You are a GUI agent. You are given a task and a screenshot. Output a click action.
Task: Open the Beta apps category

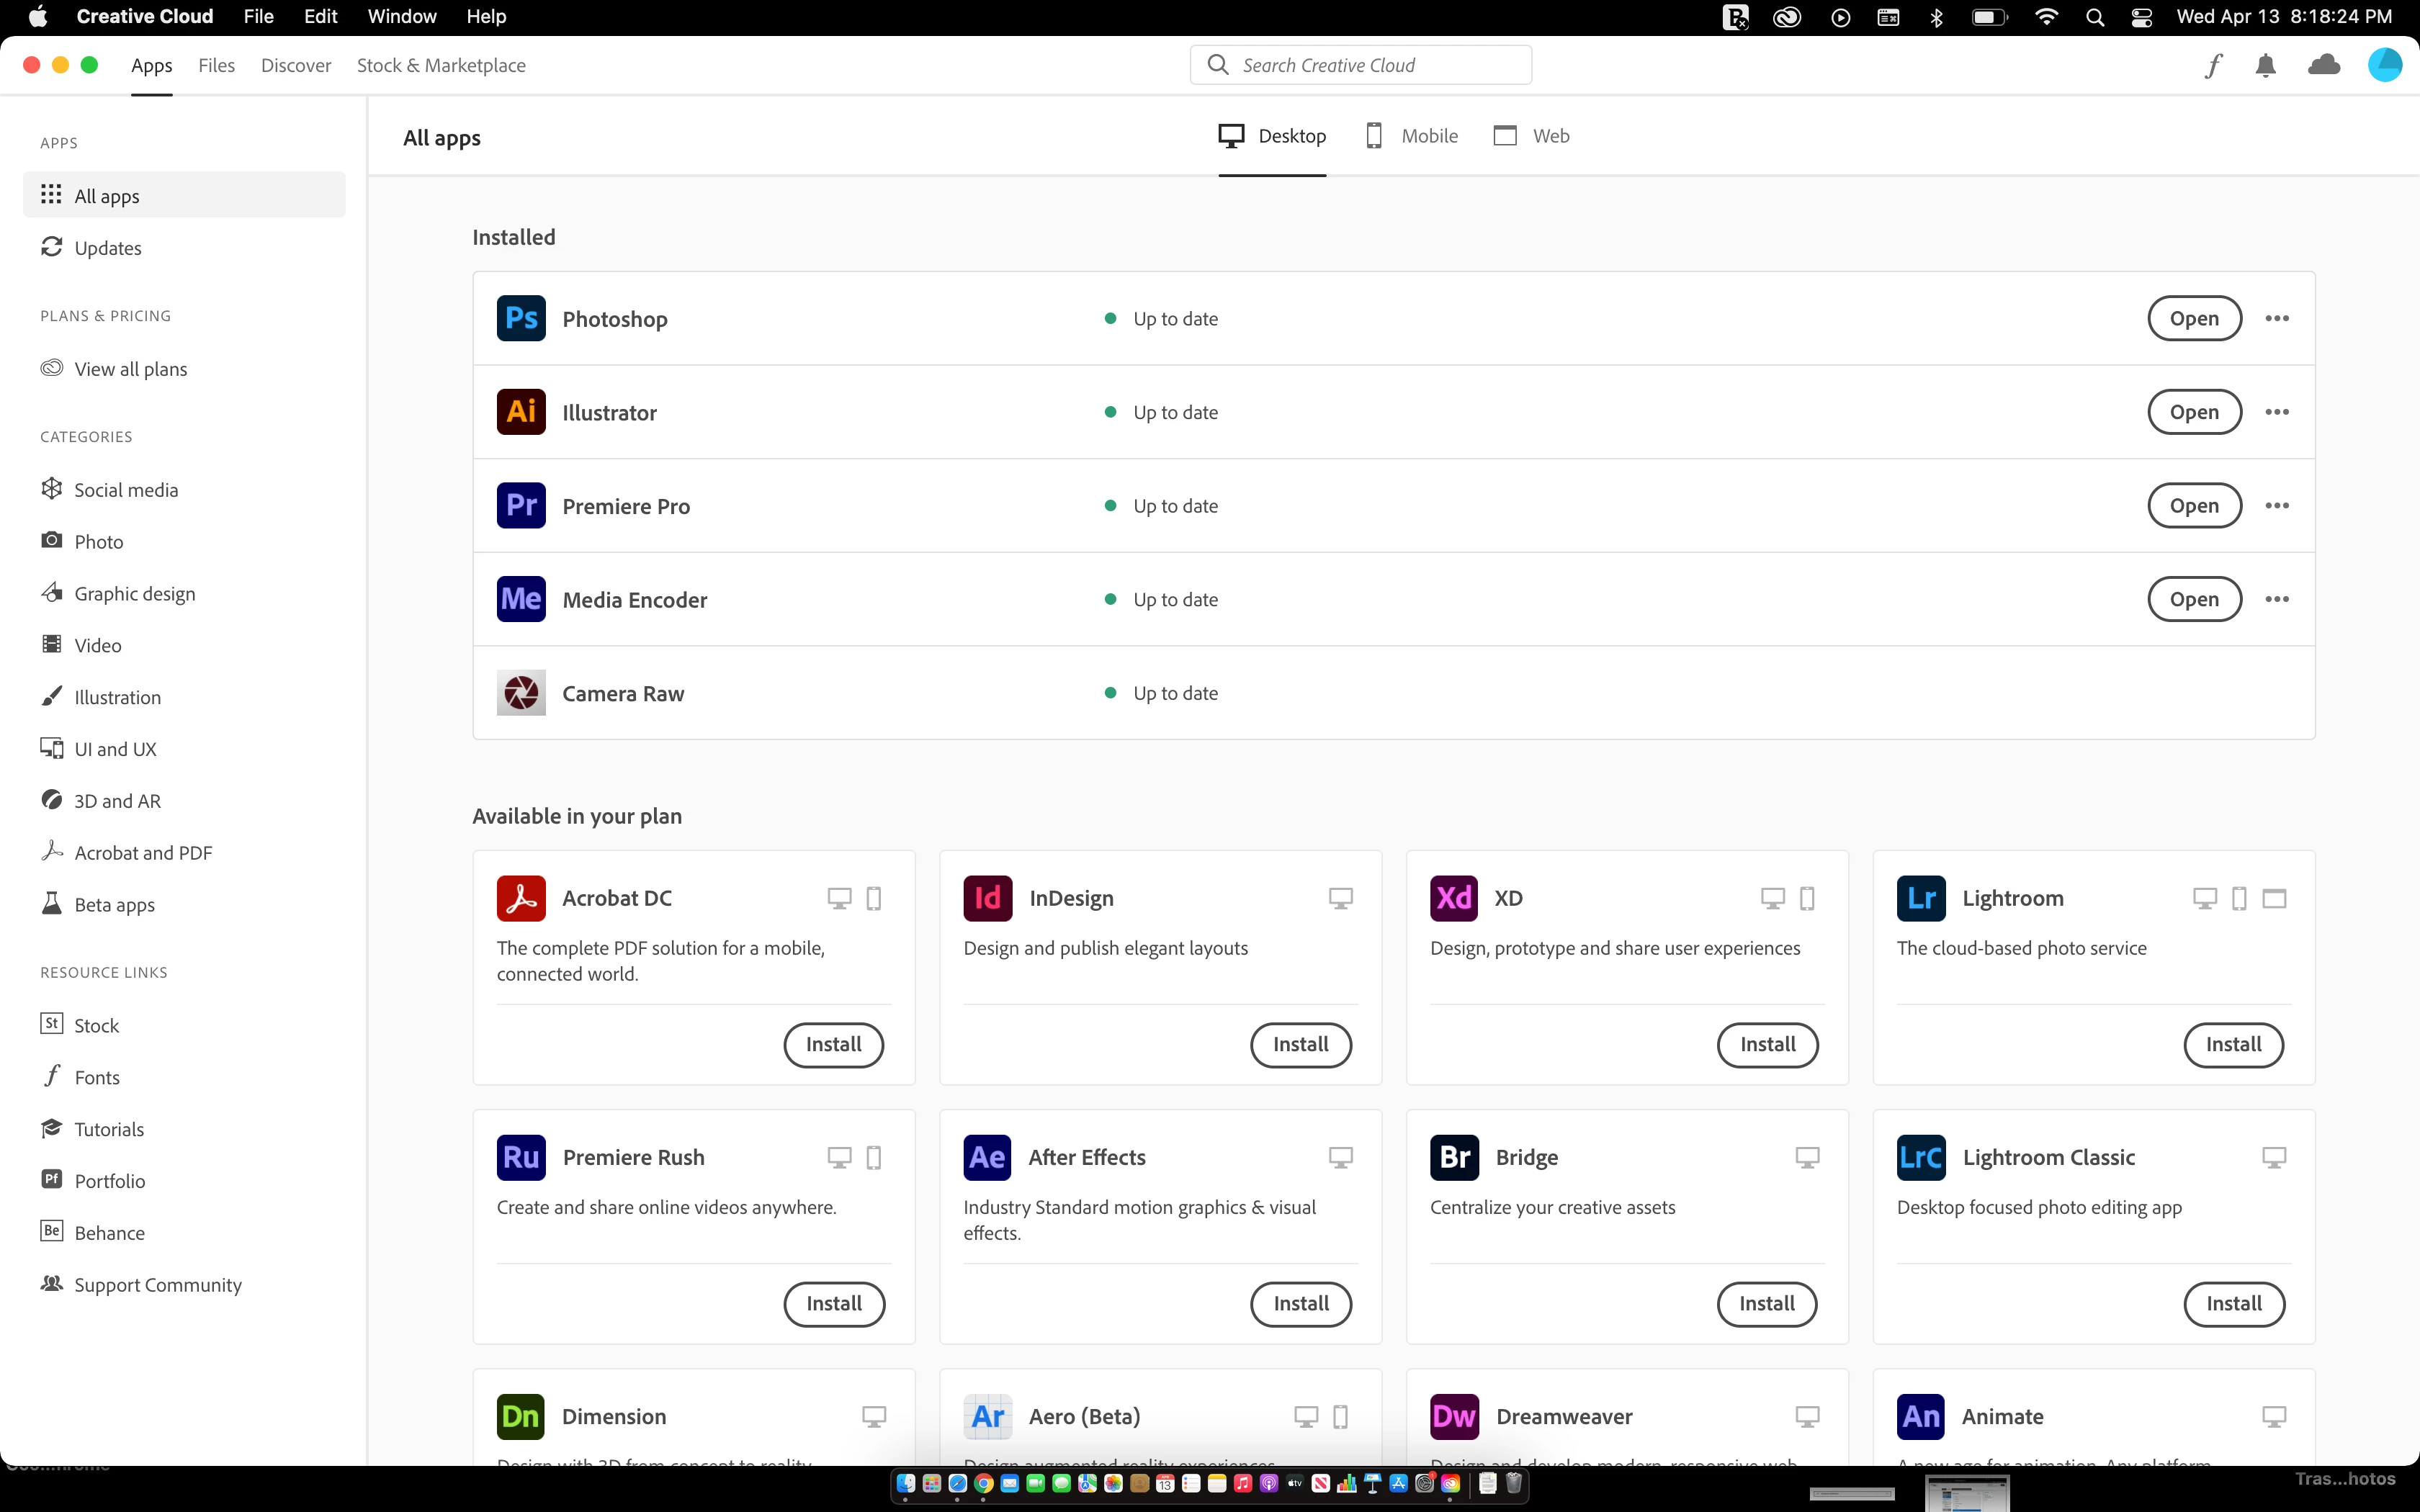pos(114,905)
